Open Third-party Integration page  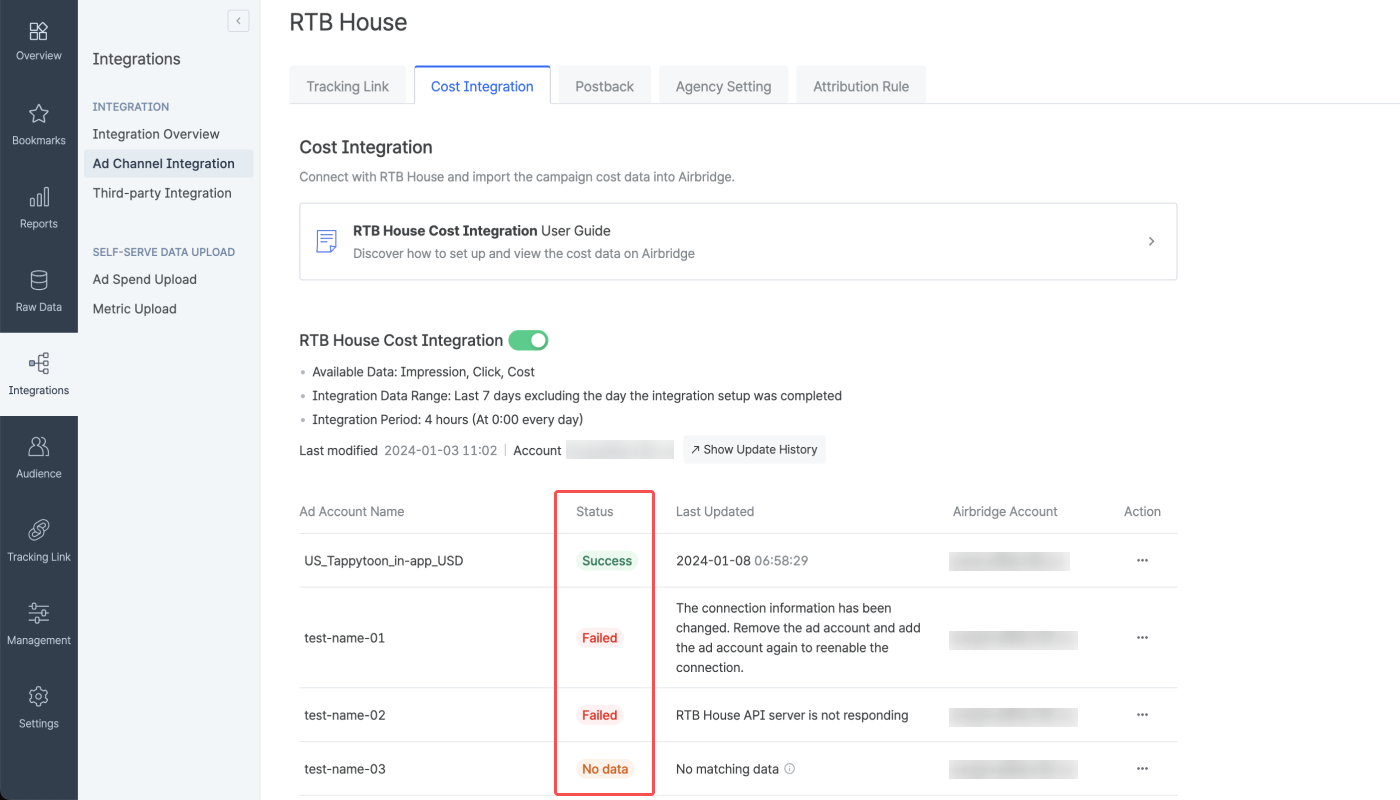click(x=162, y=193)
